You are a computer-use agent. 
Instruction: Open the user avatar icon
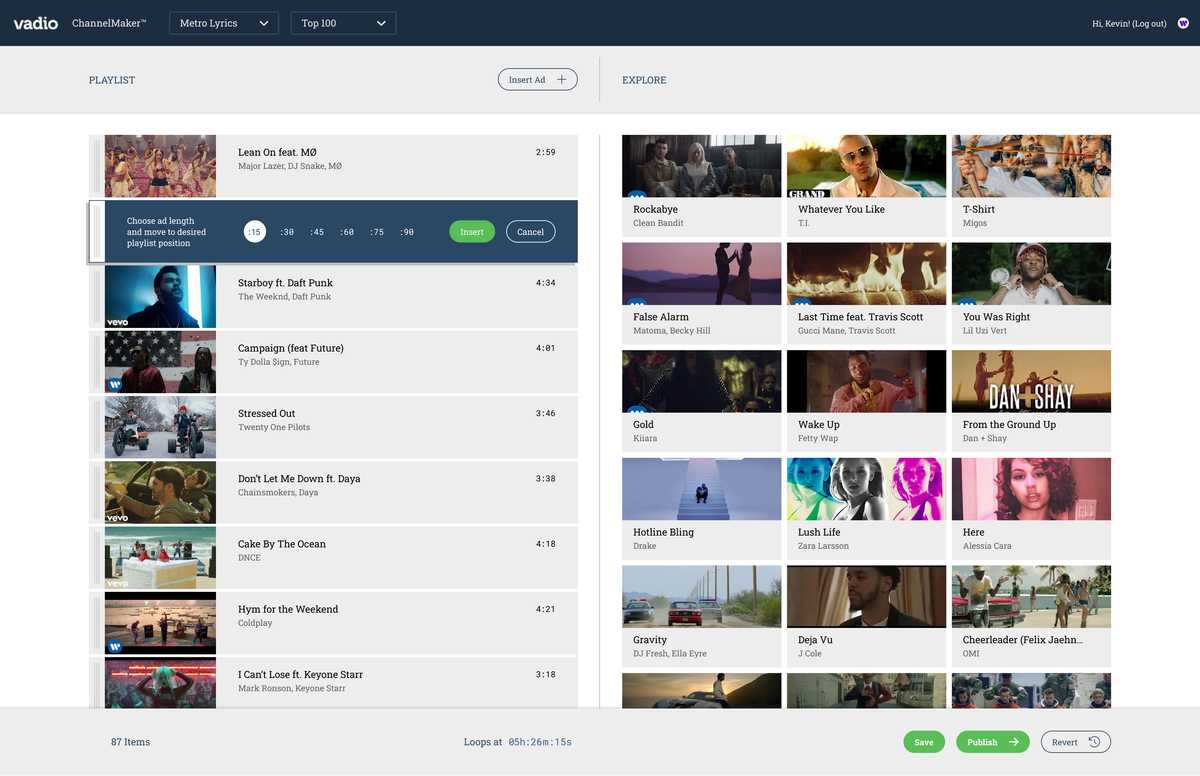(1183, 23)
